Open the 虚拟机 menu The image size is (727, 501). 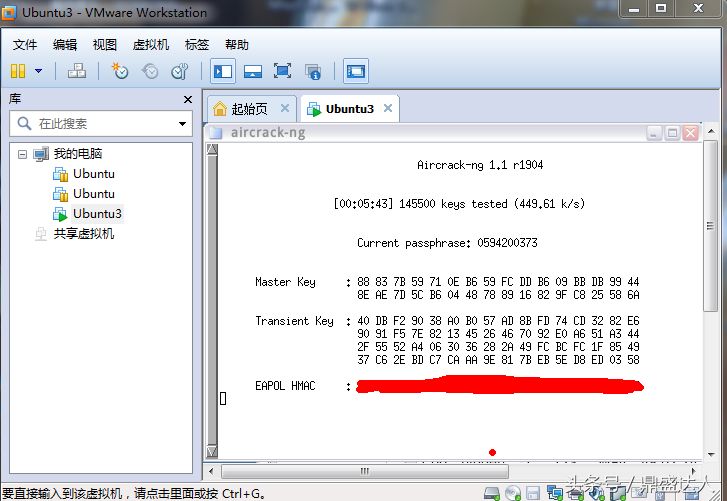coord(151,44)
